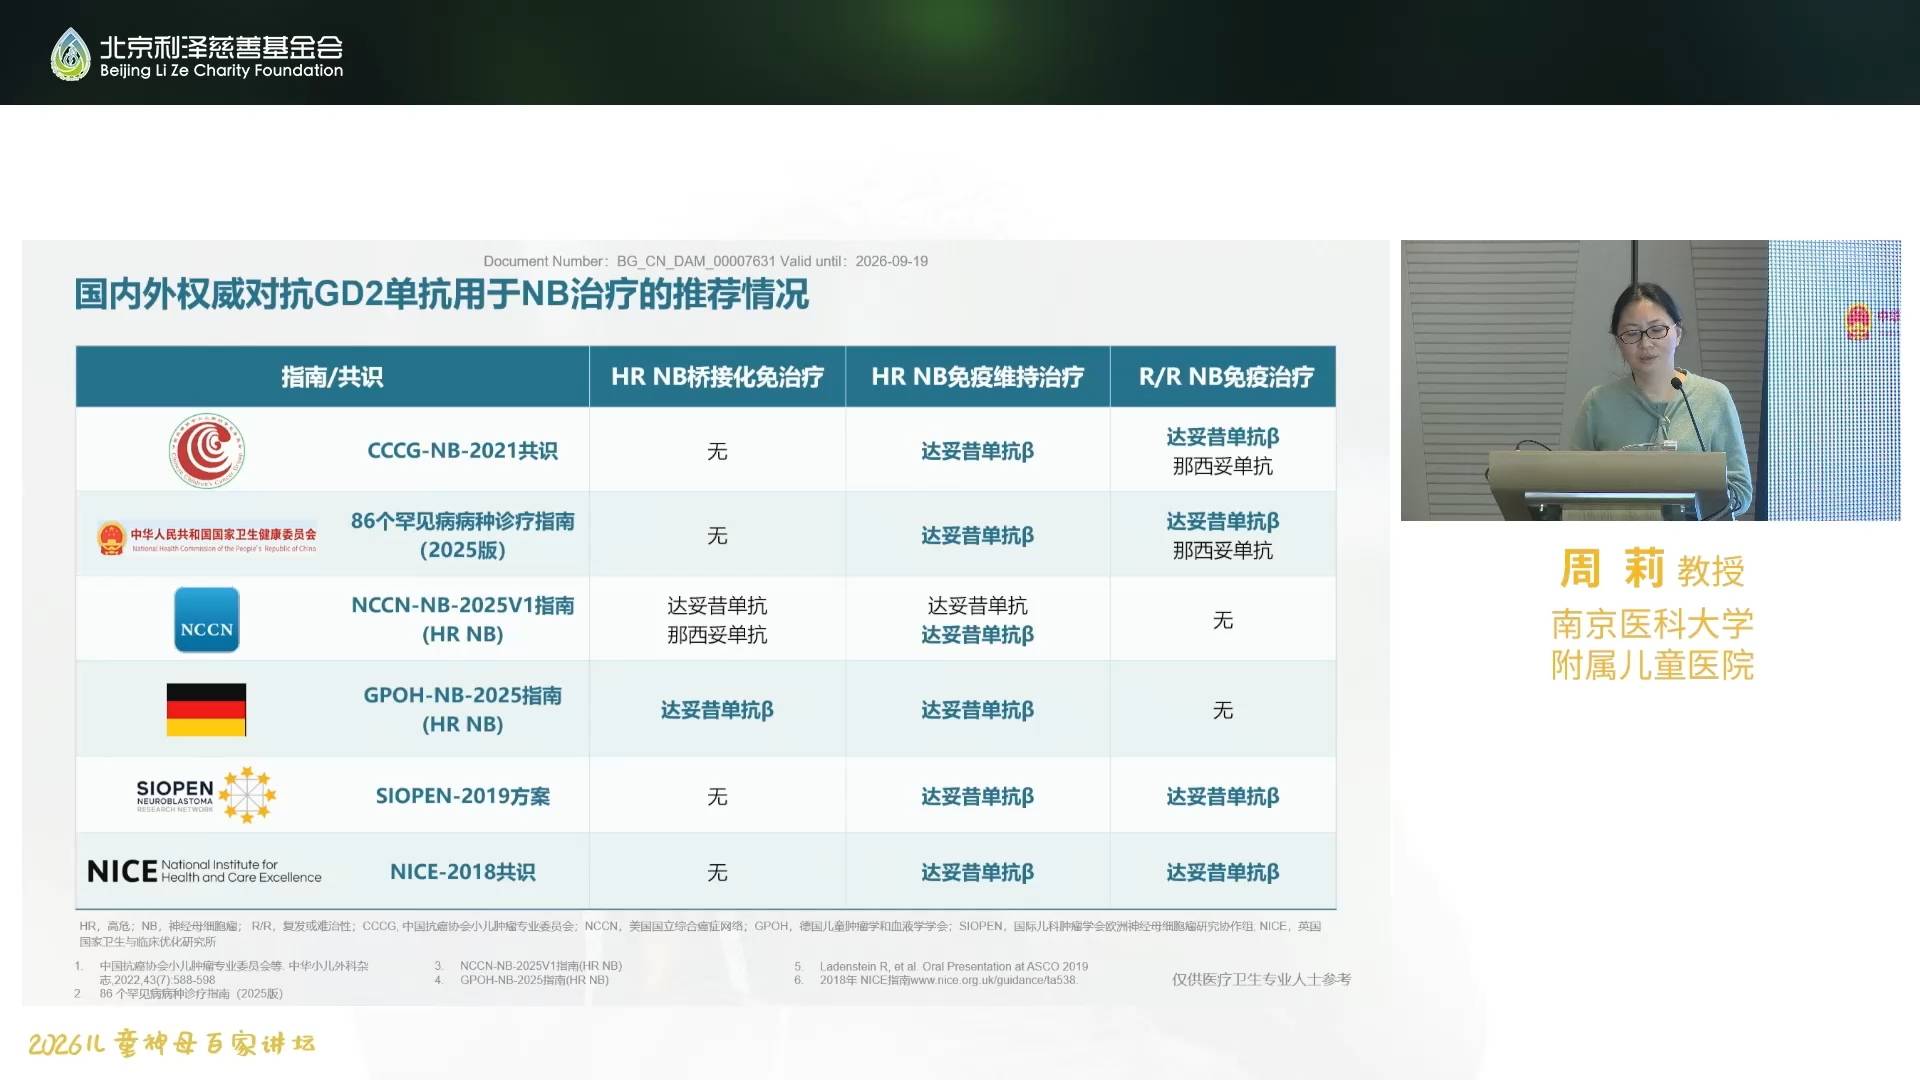
Task: Expand the 指南/共识 header column
Action: [x=331, y=377]
